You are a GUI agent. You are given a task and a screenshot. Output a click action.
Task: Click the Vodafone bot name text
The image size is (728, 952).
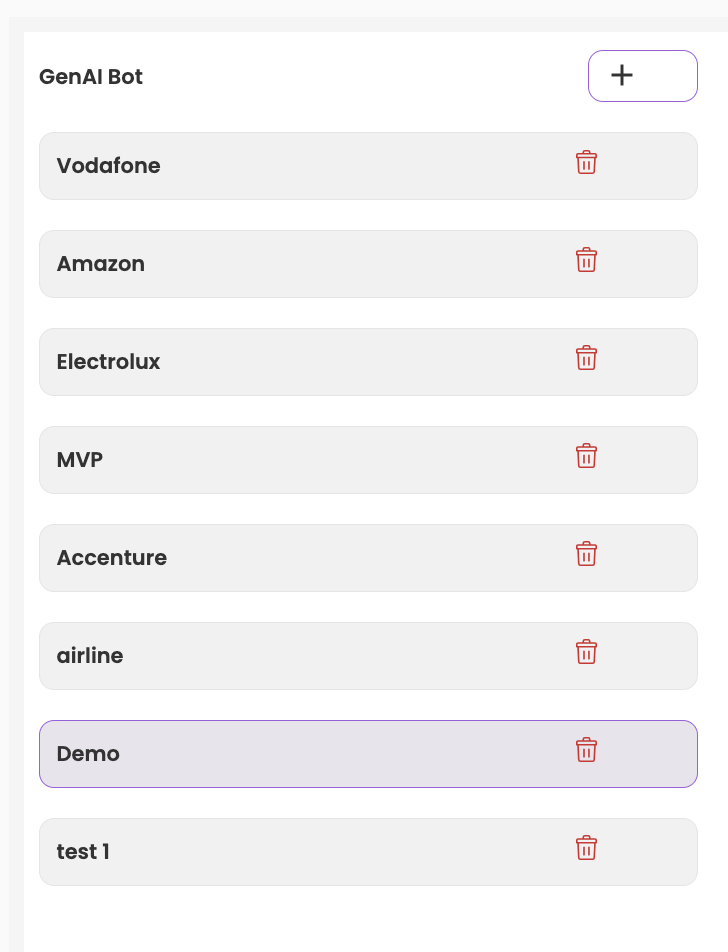(x=108, y=166)
